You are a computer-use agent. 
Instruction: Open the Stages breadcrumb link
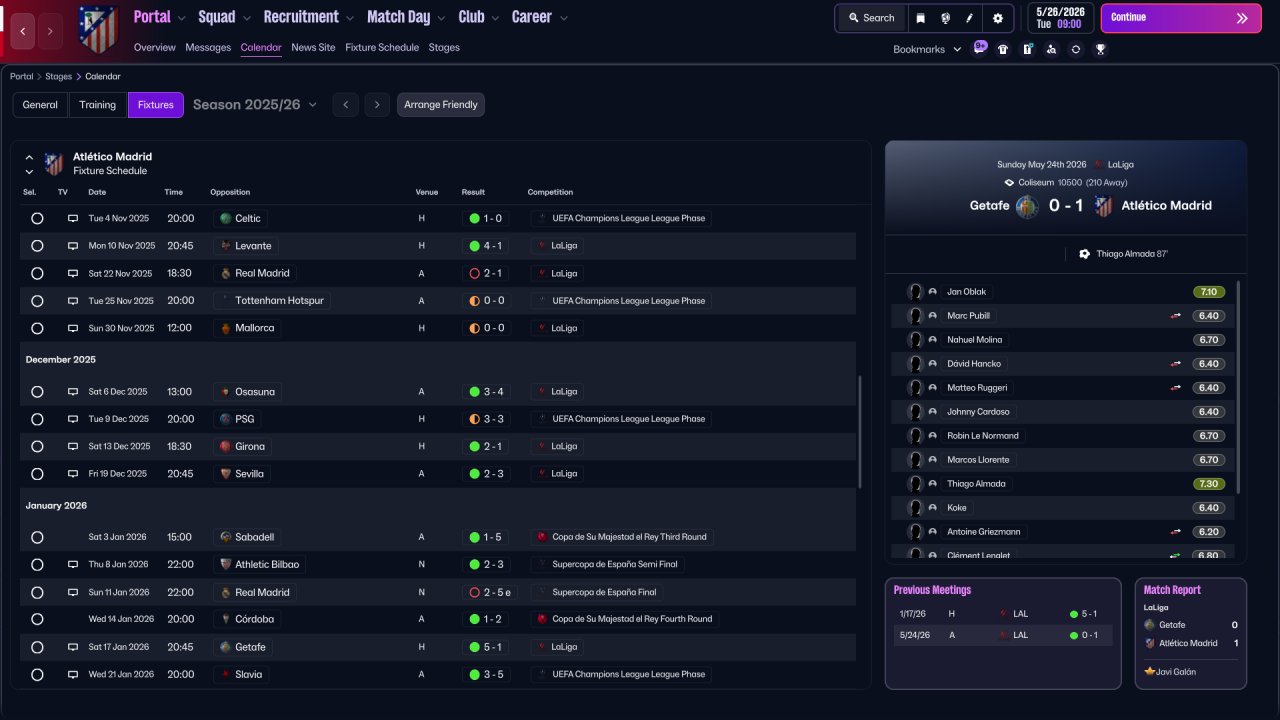pyautogui.click(x=59, y=76)
